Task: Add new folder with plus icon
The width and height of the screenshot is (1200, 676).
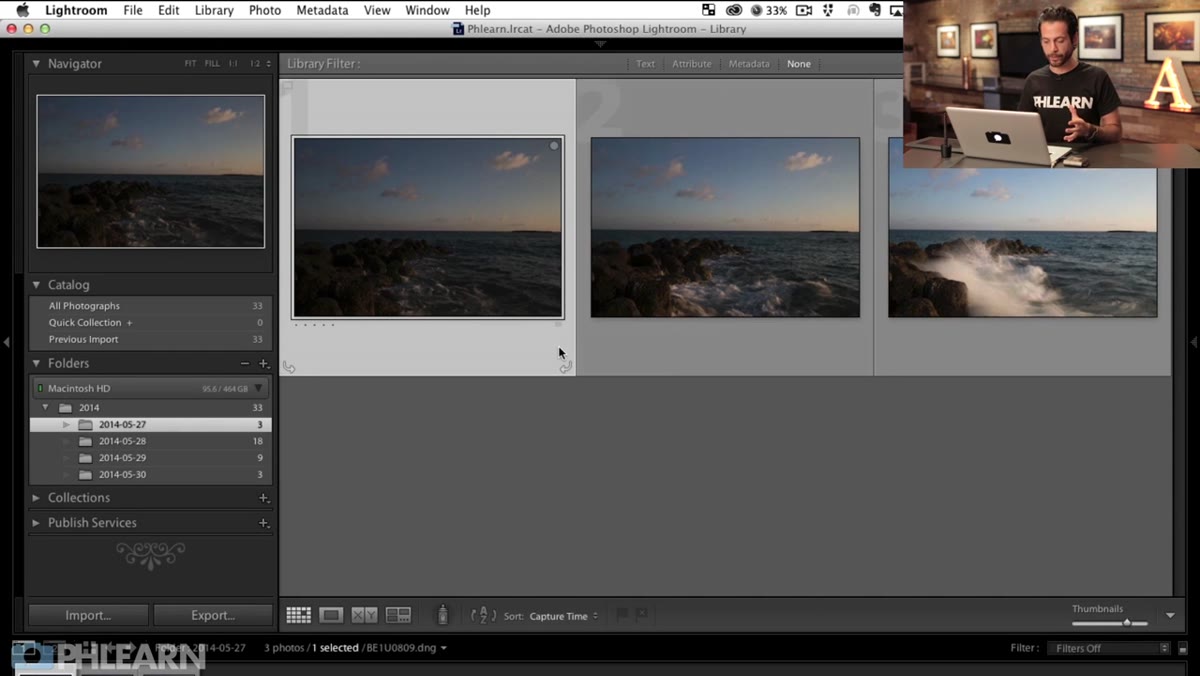Action: coord(264,364)
